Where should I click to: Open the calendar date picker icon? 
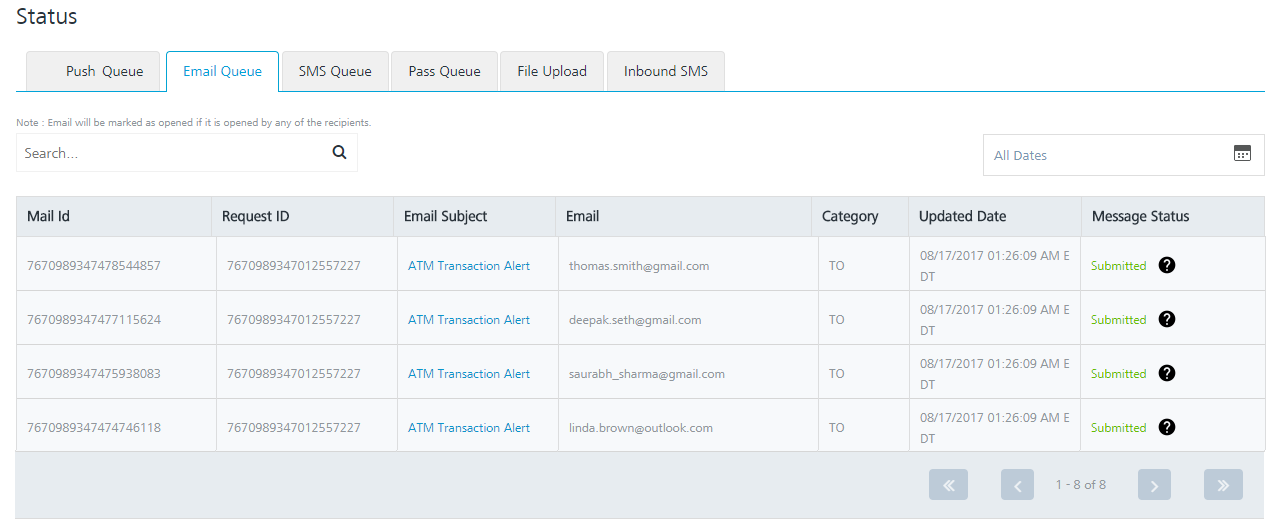(1242, 154)
